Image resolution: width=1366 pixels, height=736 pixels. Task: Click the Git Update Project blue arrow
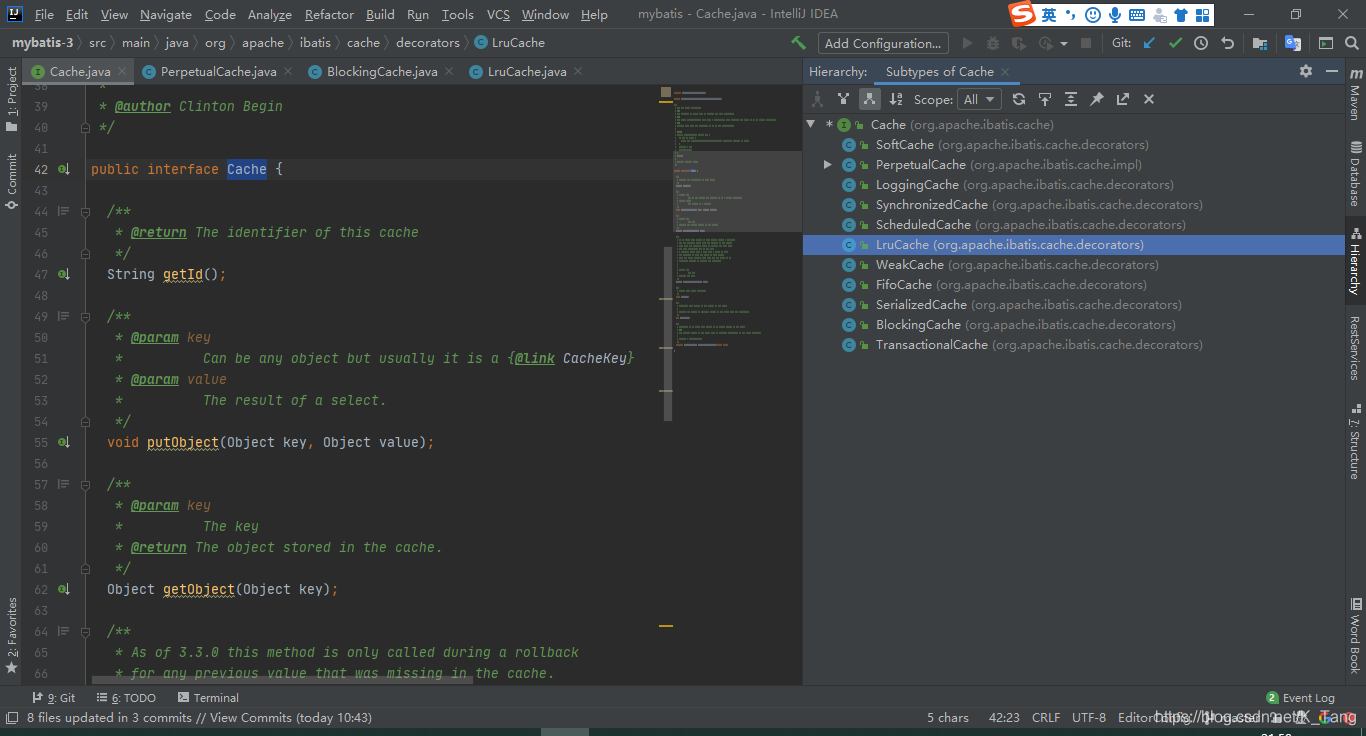pyautogui.click(x=1149, y=43)
